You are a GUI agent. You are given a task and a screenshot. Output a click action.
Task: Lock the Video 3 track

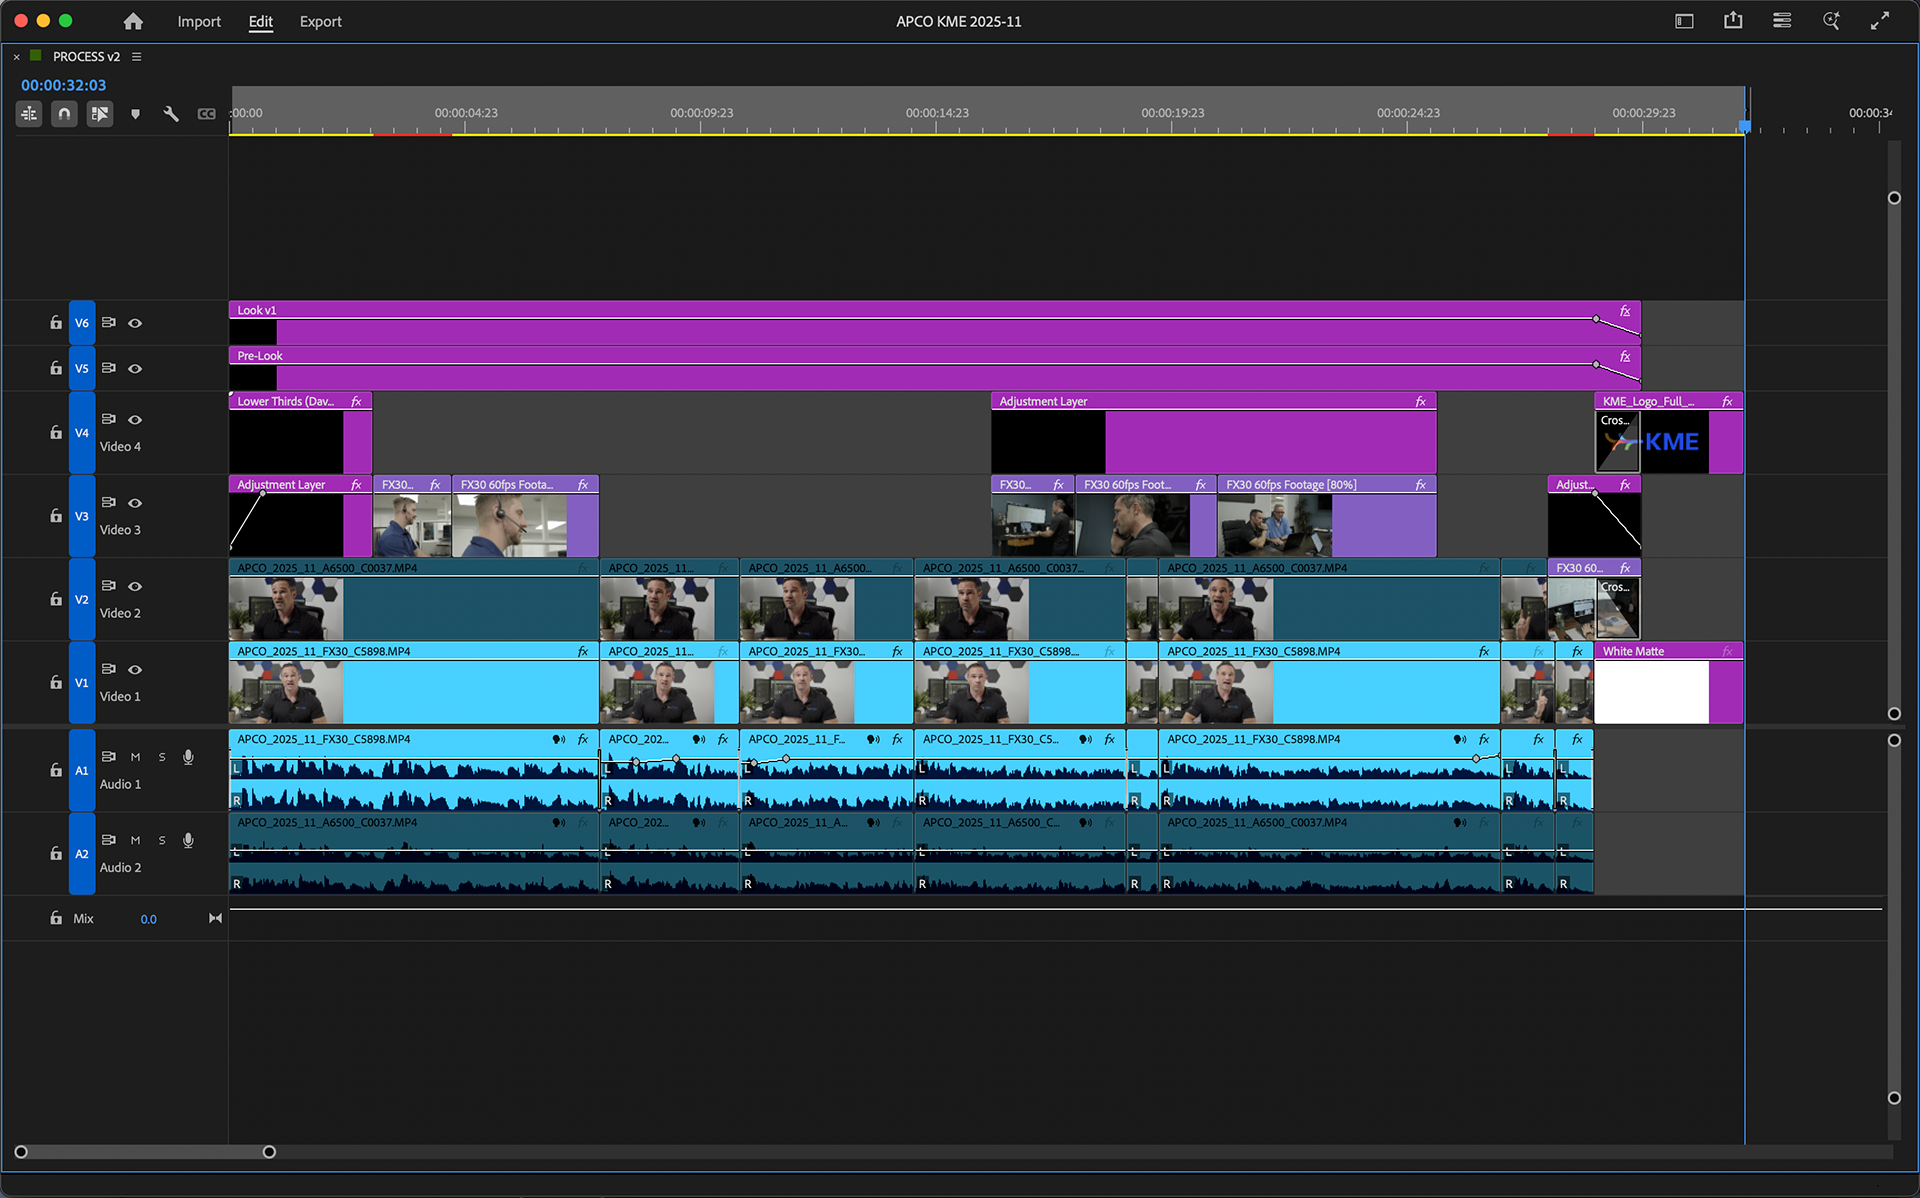pyautogui.click(x=56, y=515)
